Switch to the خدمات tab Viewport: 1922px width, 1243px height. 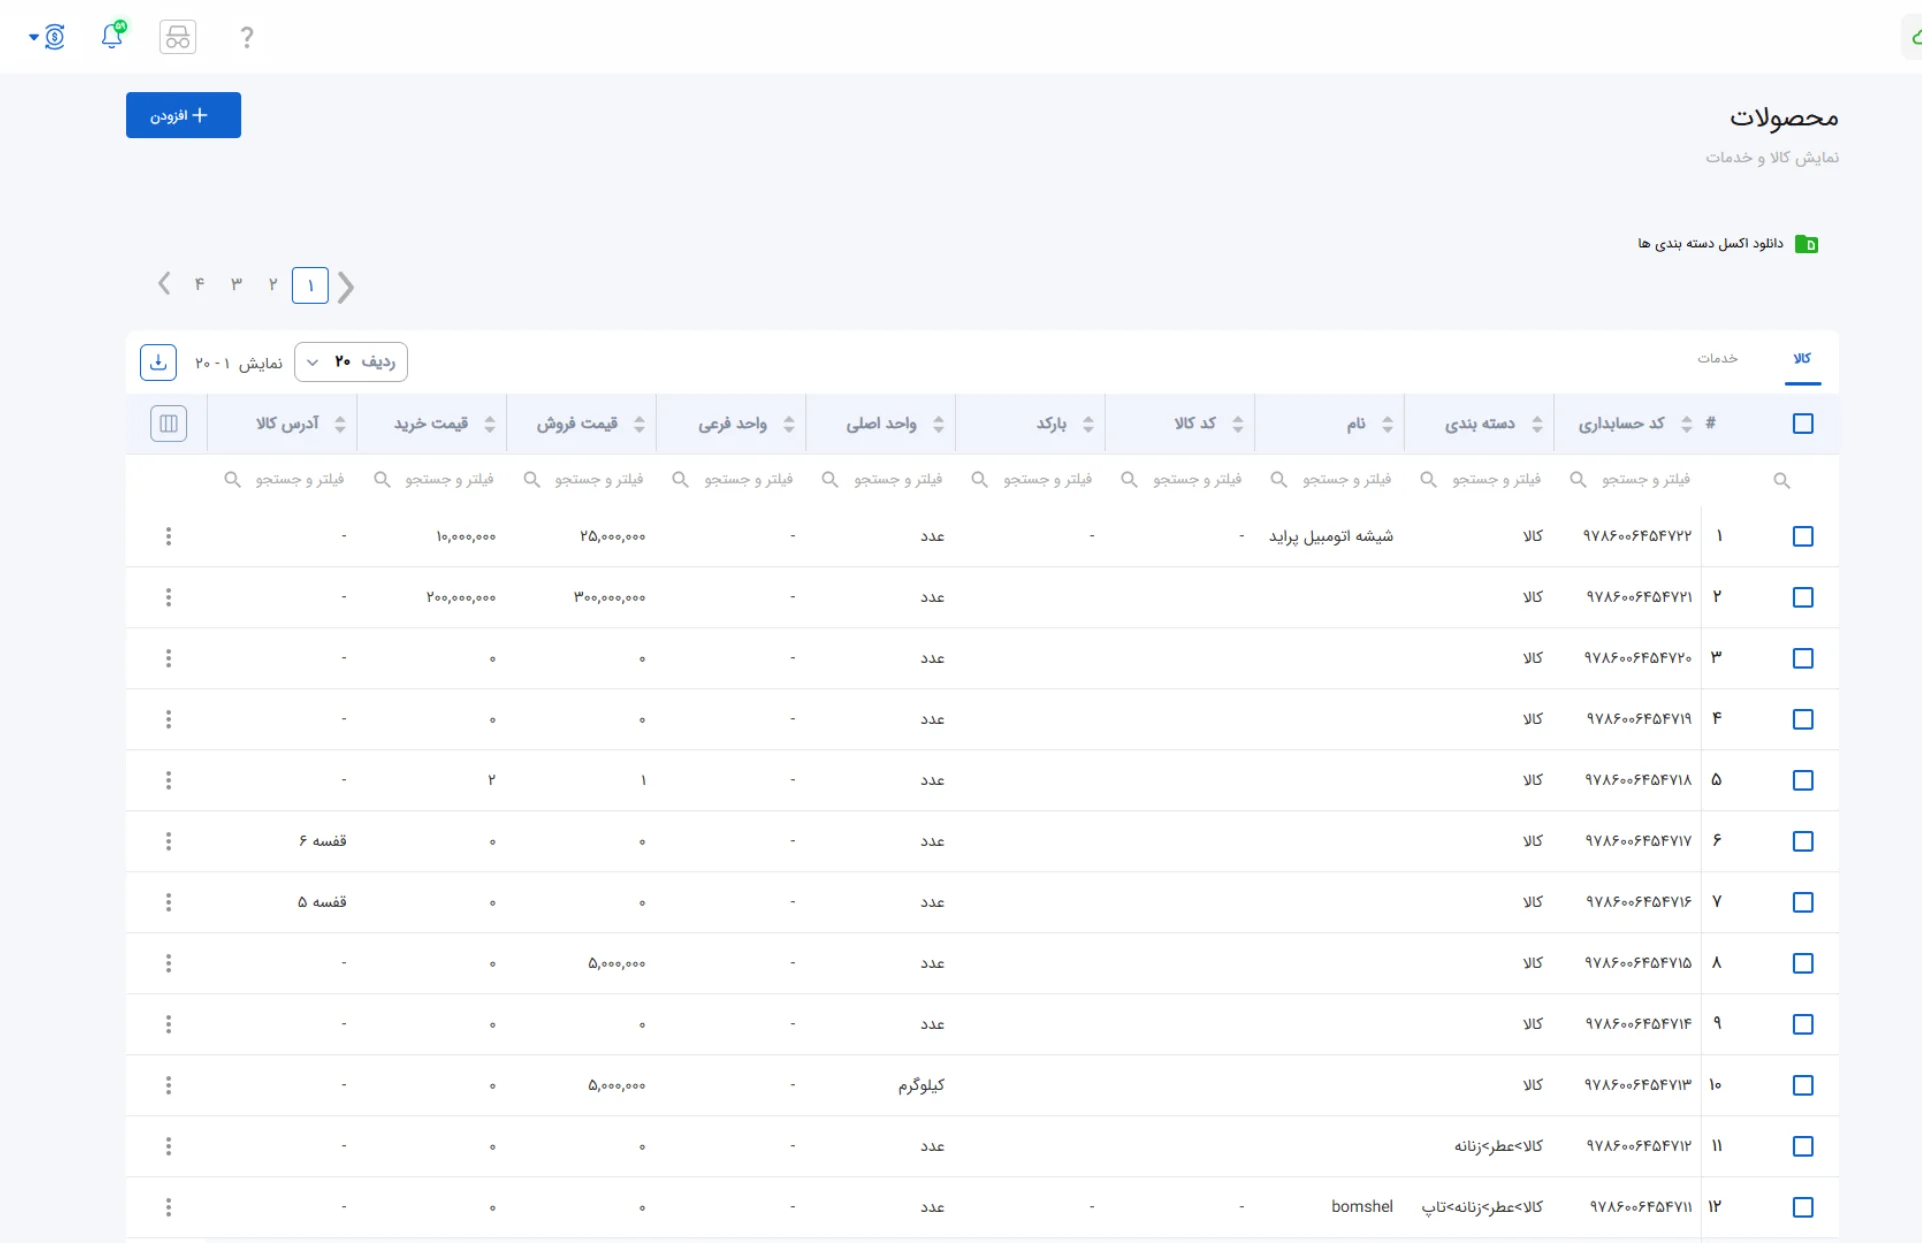(x=1717, y=358)
